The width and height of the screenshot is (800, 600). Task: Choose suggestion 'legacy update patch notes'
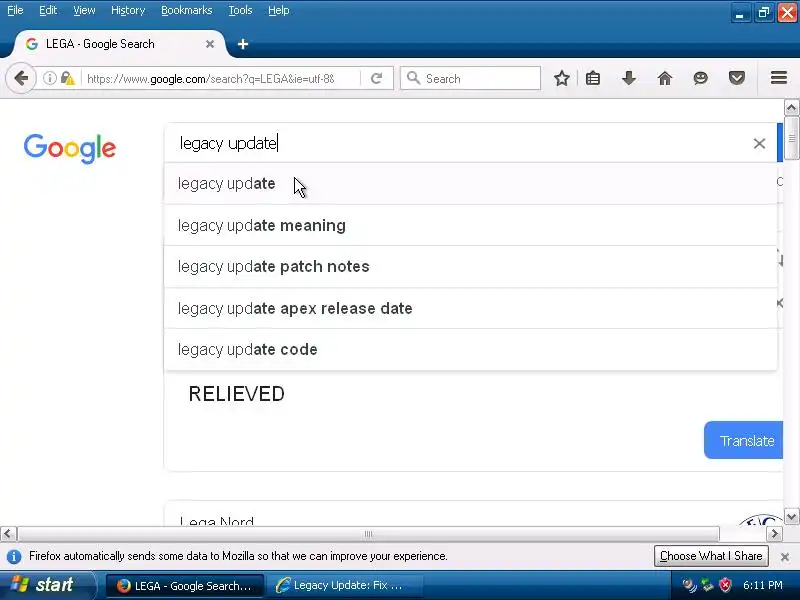(x=470, y=267)
